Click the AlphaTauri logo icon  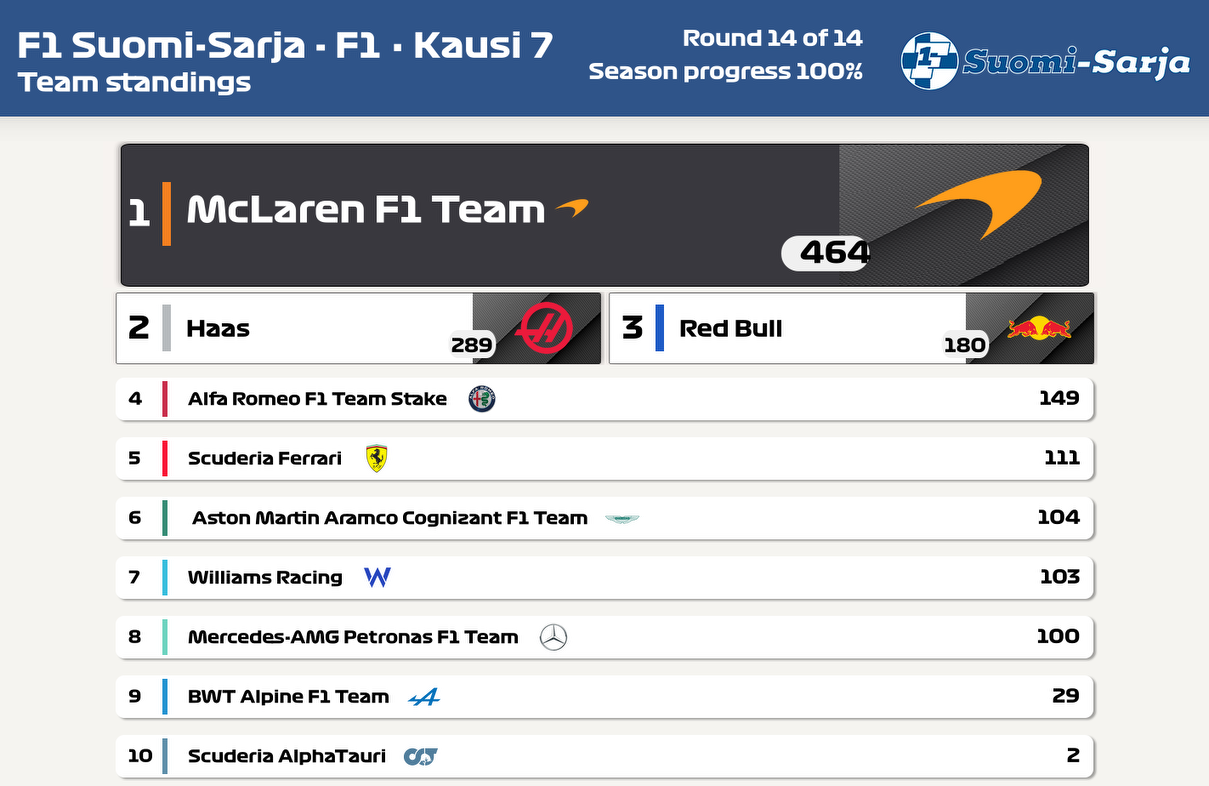(x=421, y=757)
